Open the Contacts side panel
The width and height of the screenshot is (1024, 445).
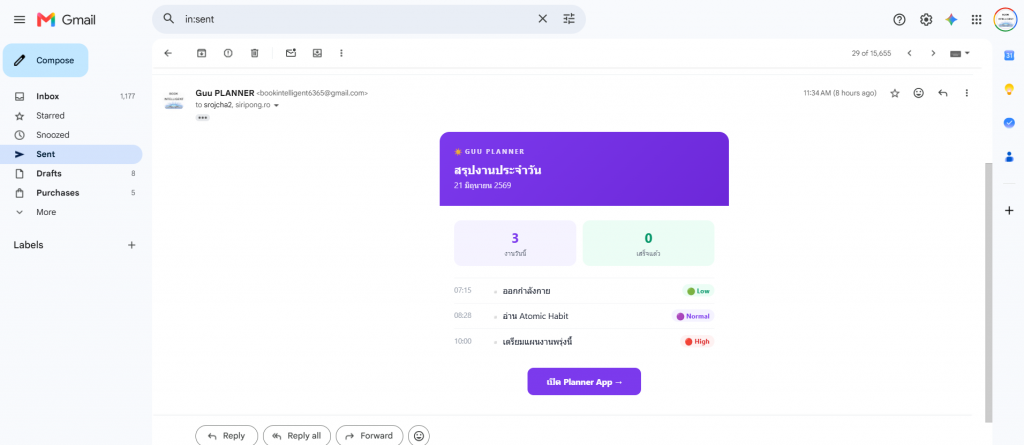pyautogui.click(x=1008, y=156)
